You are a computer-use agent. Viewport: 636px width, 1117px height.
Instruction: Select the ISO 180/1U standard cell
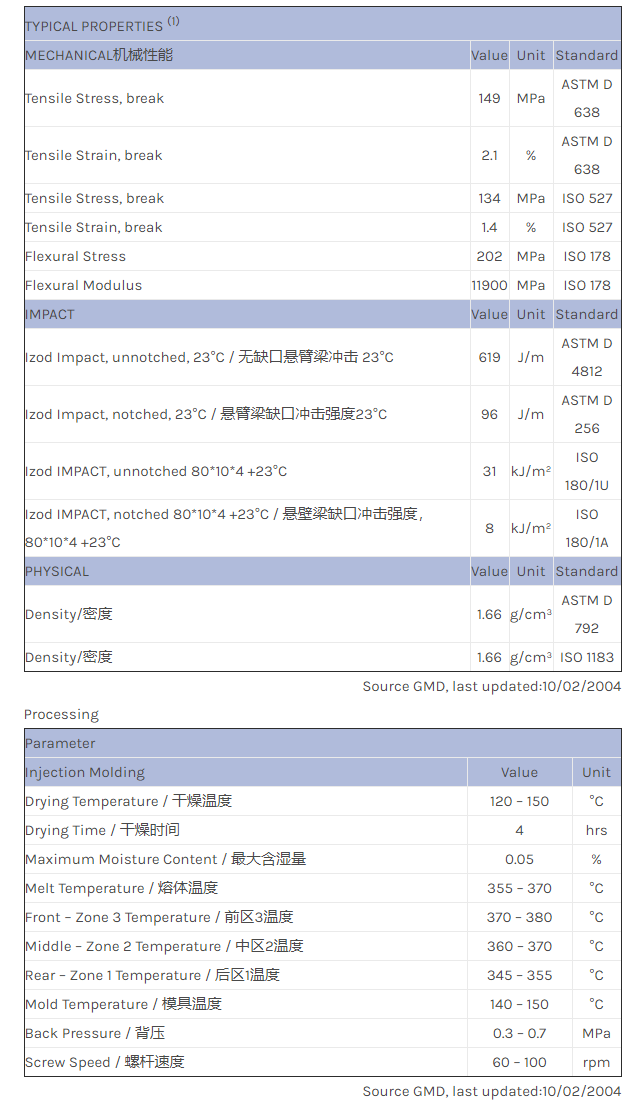587,471
